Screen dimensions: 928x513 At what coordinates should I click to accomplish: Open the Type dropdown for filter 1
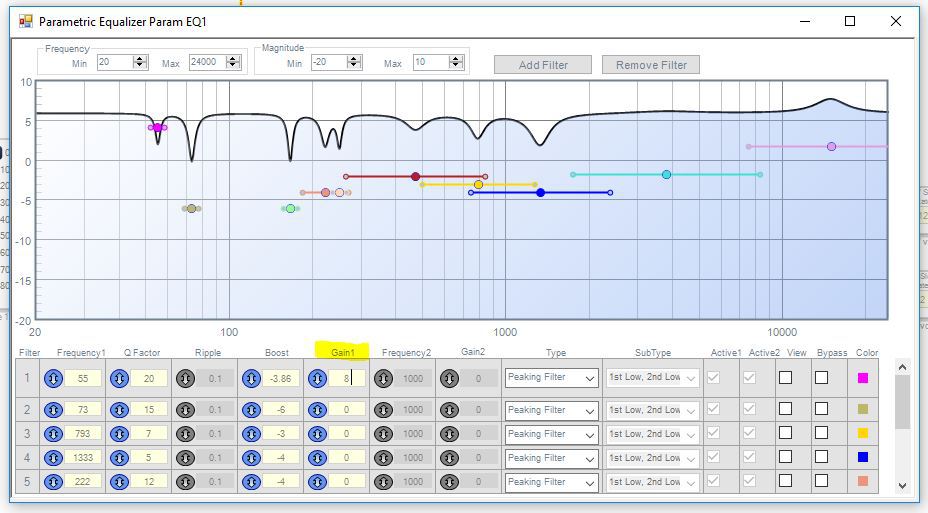pyautogui.click(x=551, y=378)
